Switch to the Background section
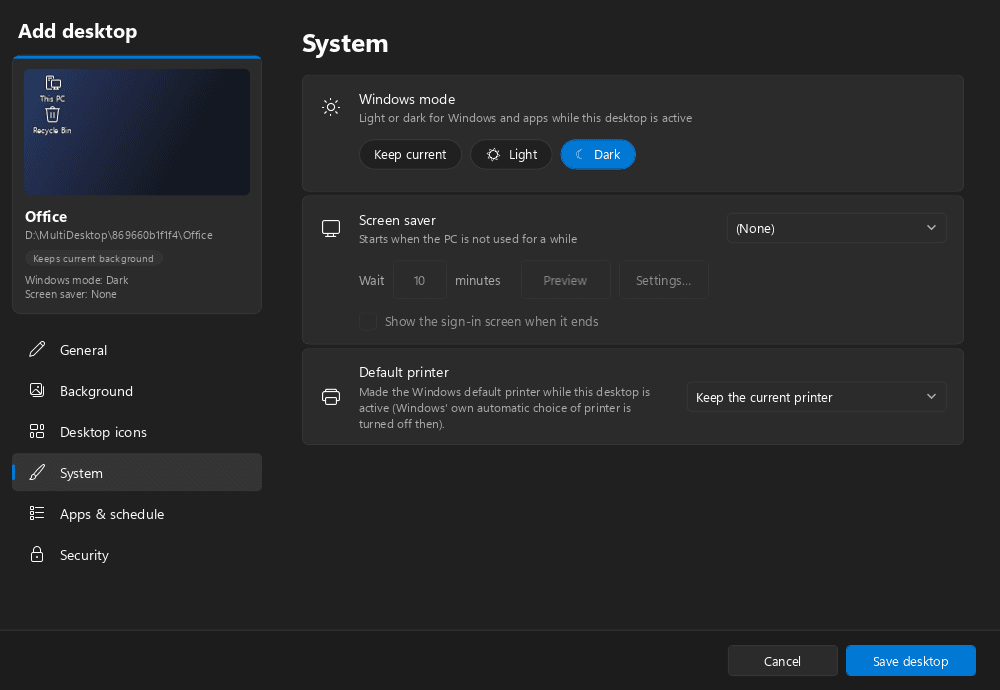 (137, 390)
